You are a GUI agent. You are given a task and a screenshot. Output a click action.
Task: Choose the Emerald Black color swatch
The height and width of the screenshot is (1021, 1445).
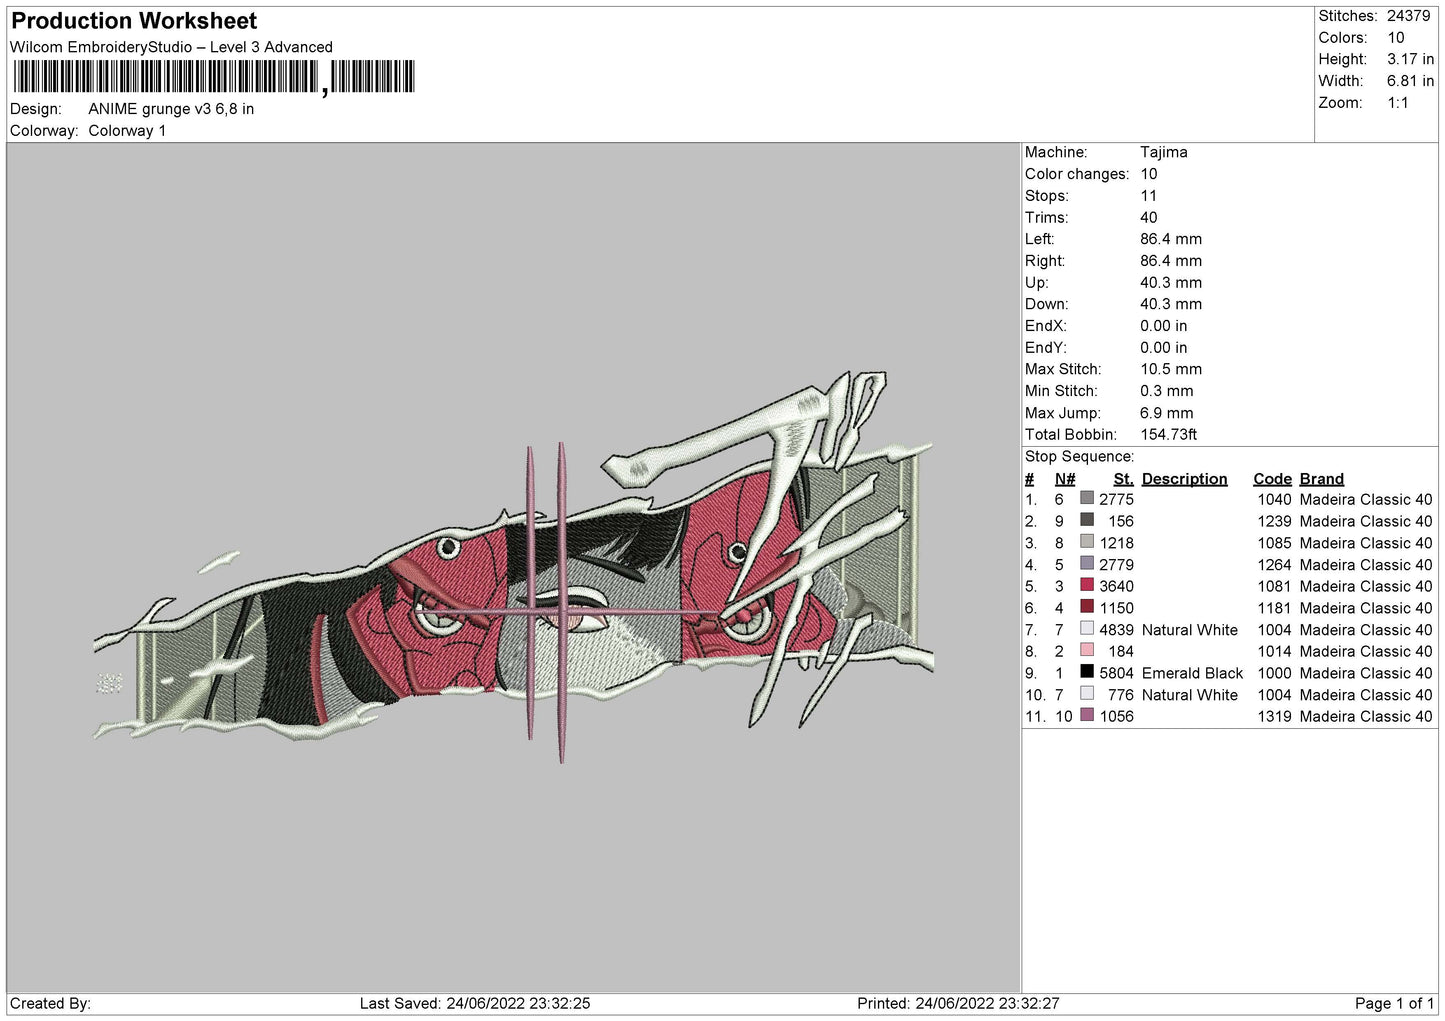(x=1087, y=673)
